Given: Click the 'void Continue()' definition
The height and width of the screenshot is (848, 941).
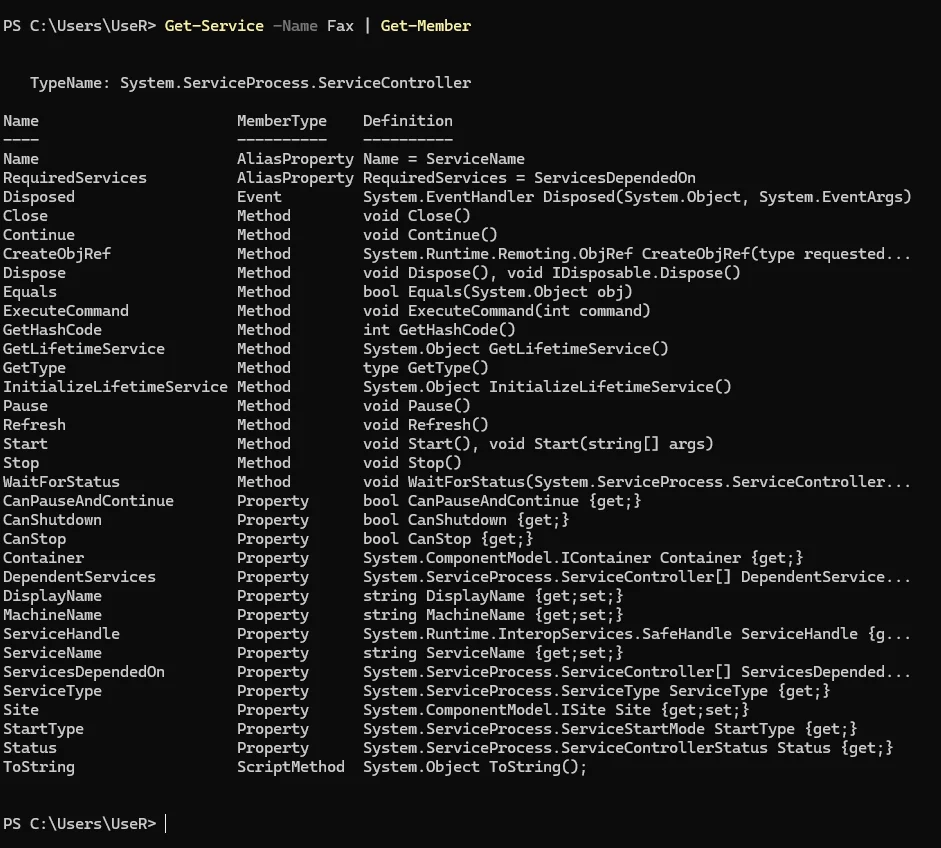Looking at the screenshot, I should (430, 235).
